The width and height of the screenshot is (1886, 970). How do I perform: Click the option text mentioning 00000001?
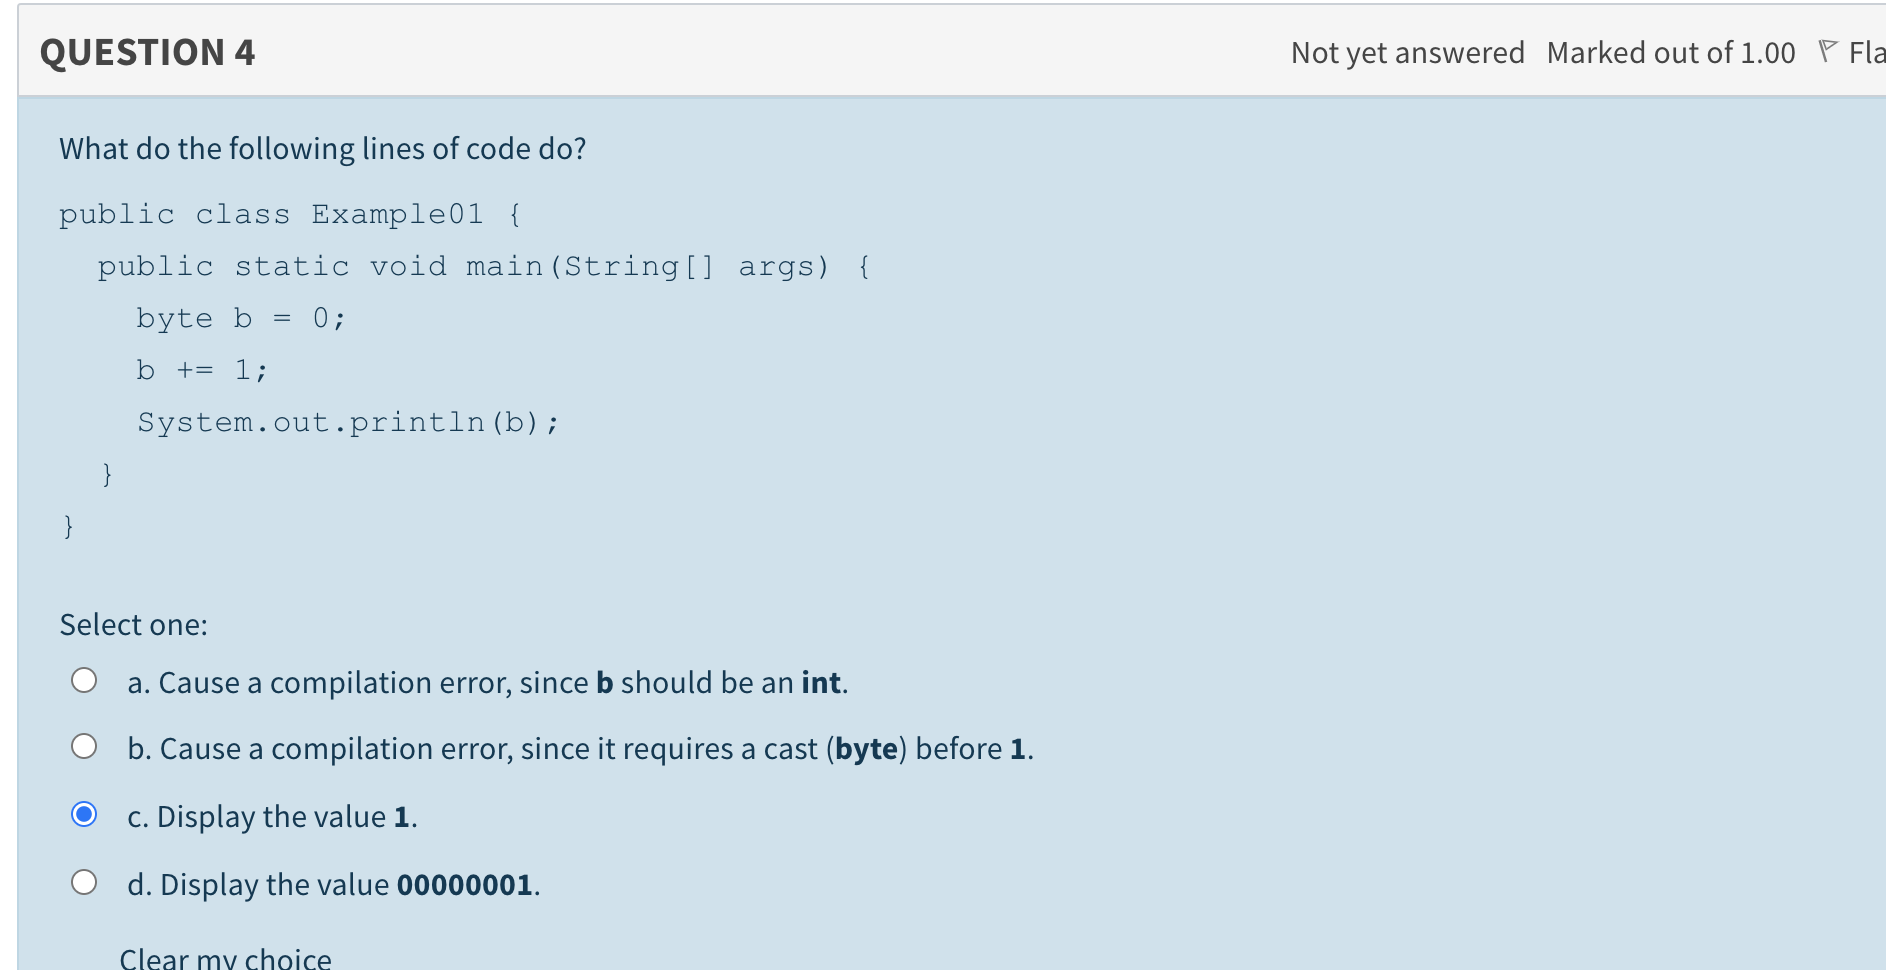tap(333, 883)
